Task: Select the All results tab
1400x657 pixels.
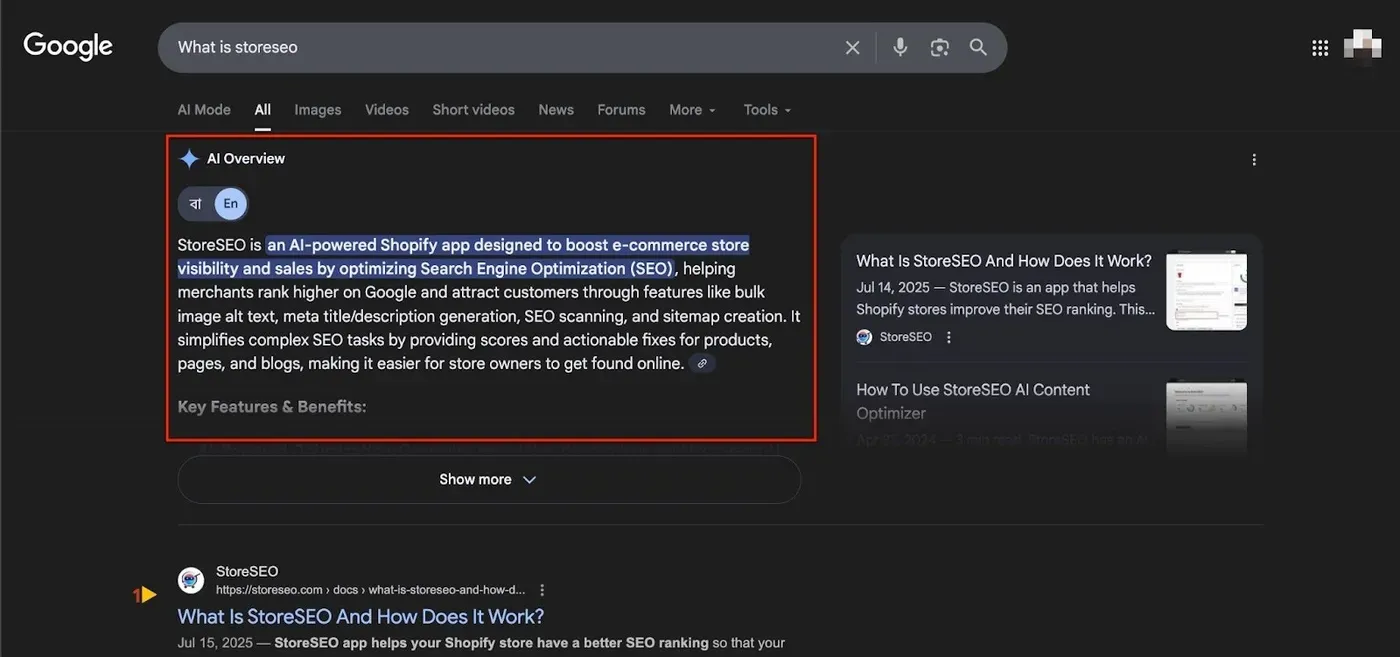Action: point(262,110)
